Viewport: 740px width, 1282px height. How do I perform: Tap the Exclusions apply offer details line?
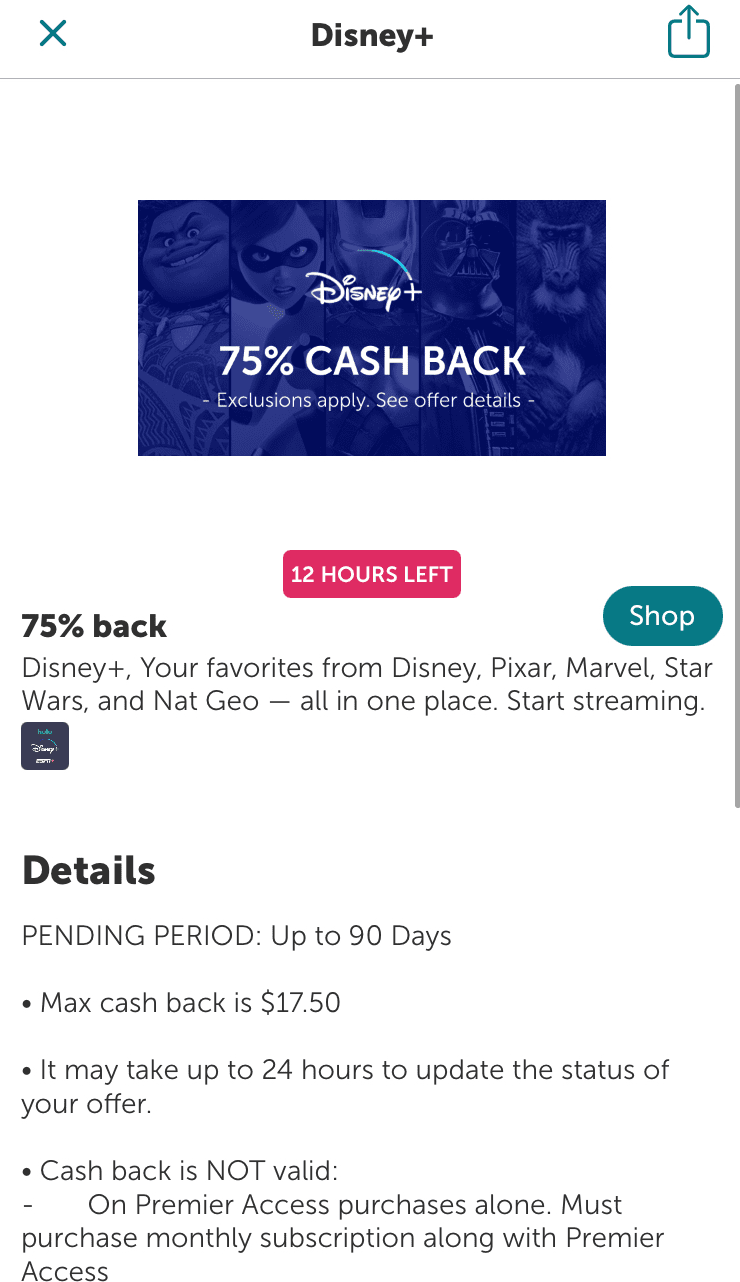[x=369, y=400]
